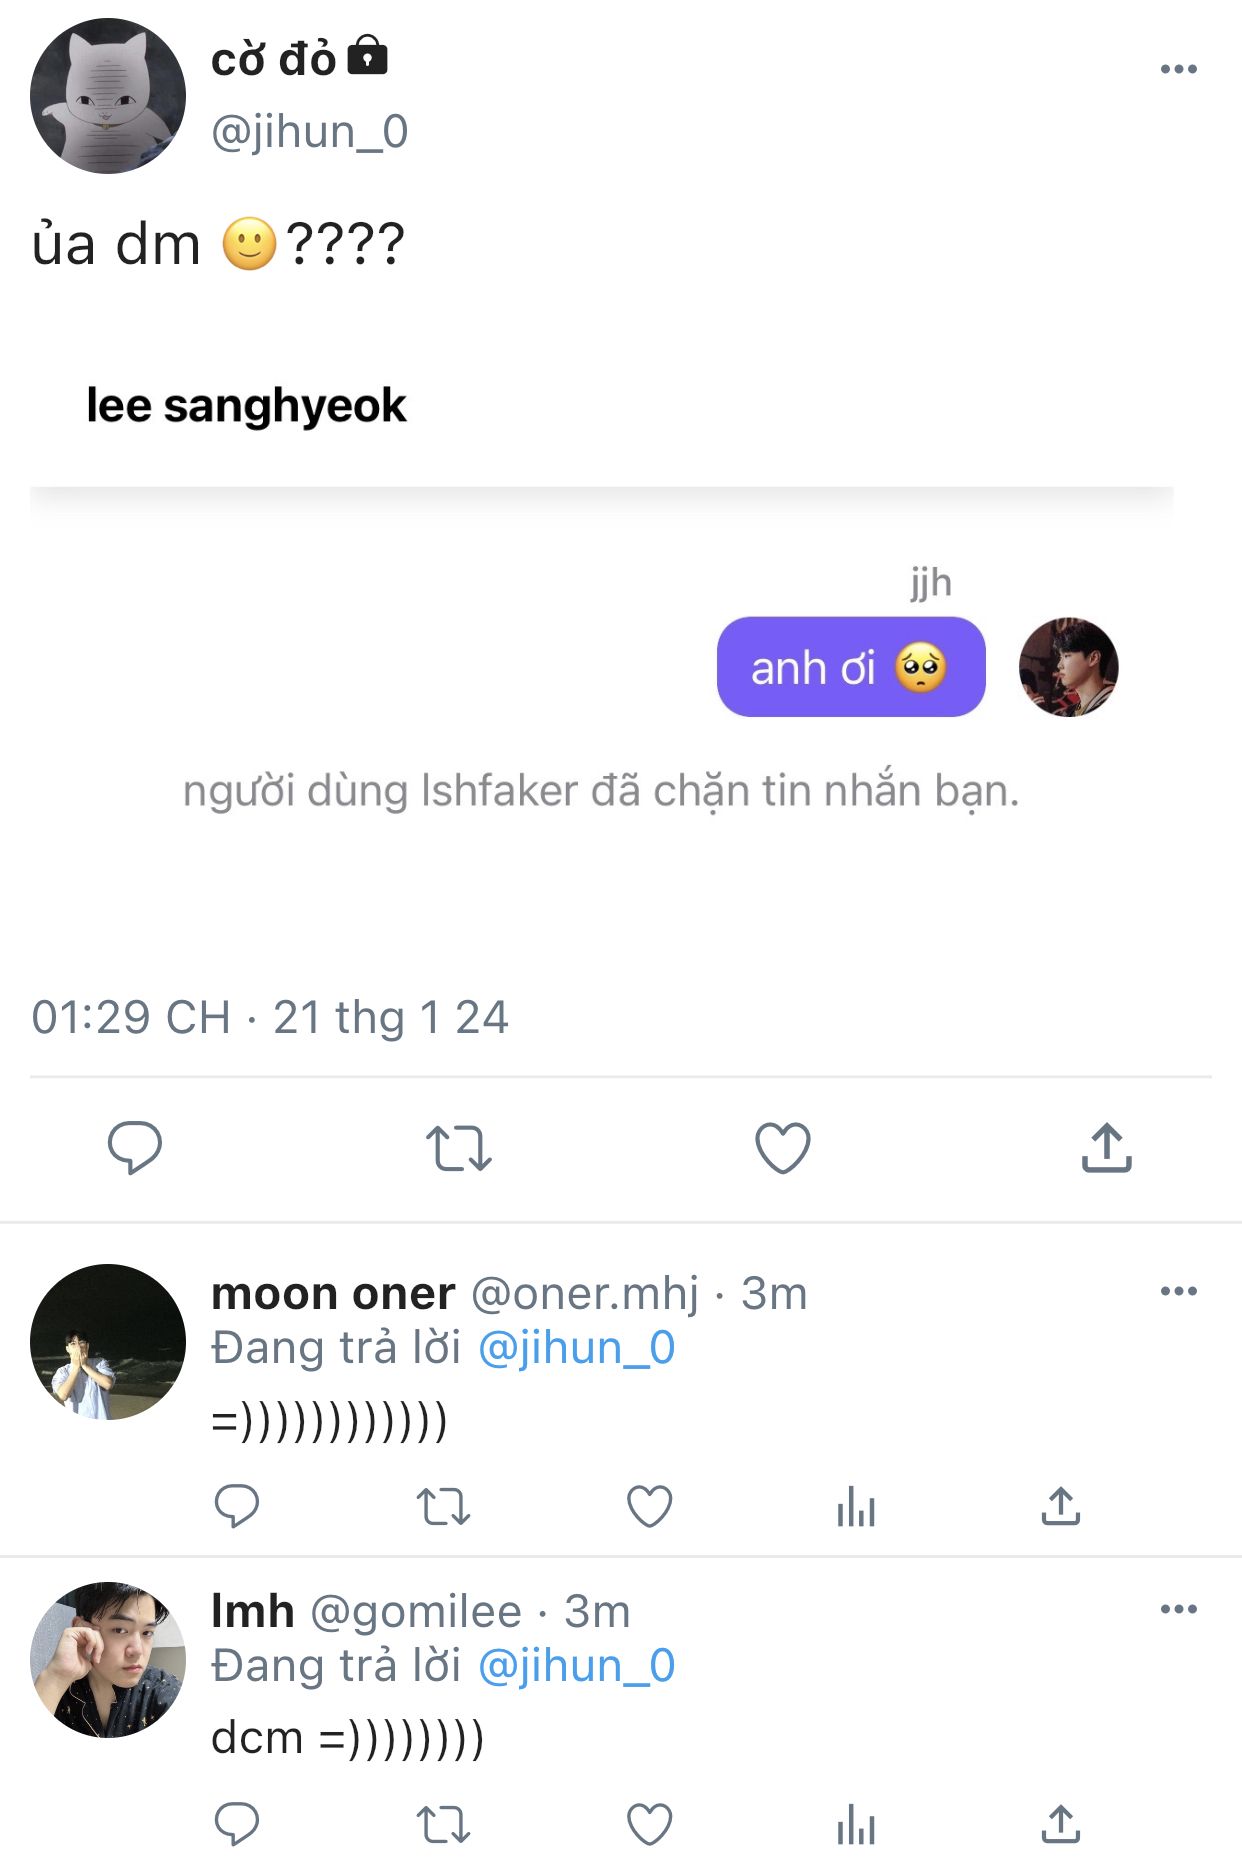The height and width of the screenshot is (1872, 1242).
Task: Reply to moon oner's comment
Action: pyautogui.click(x=237, y=1506)
